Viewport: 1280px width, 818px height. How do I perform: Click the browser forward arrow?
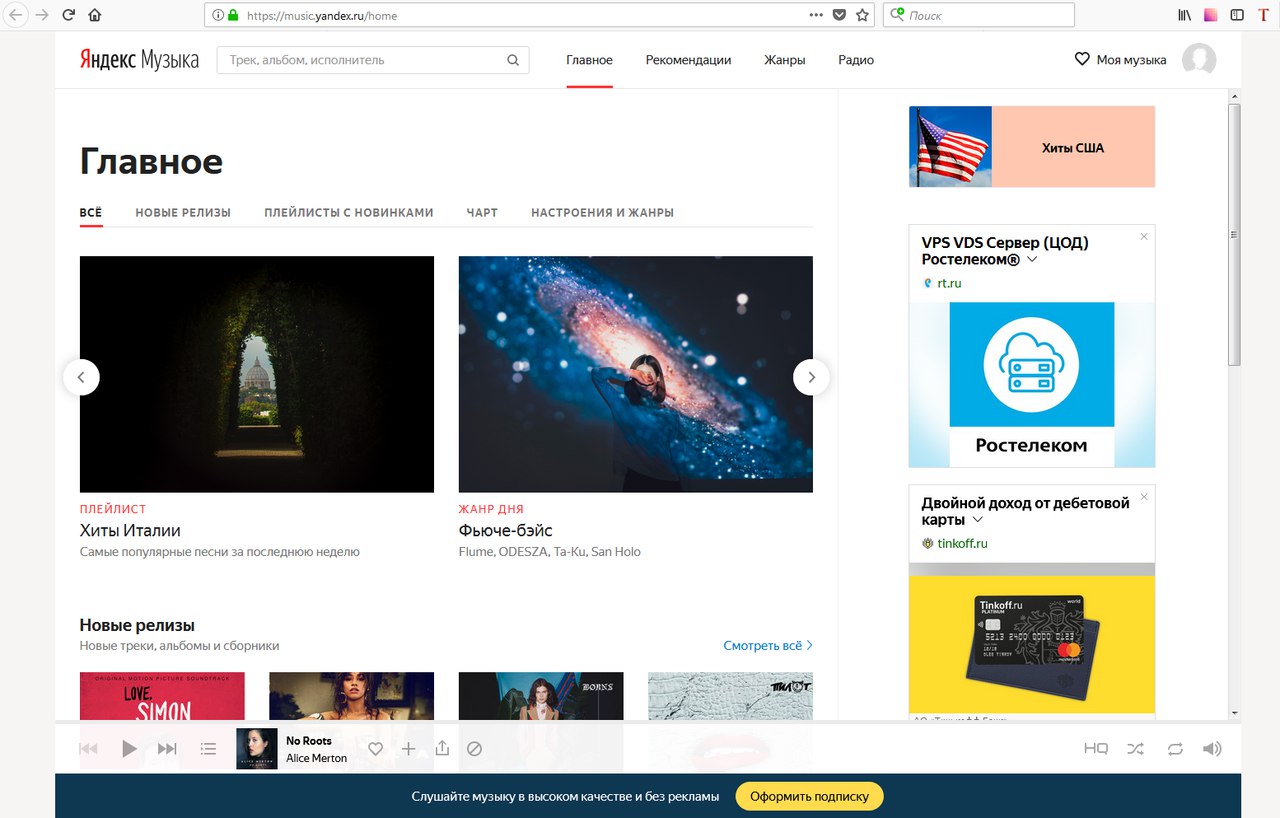point(42,15)
